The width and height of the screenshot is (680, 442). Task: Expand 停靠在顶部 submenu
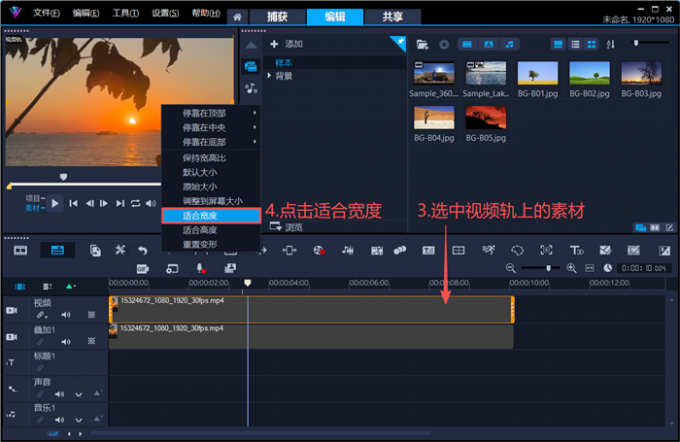pos(254,113)
